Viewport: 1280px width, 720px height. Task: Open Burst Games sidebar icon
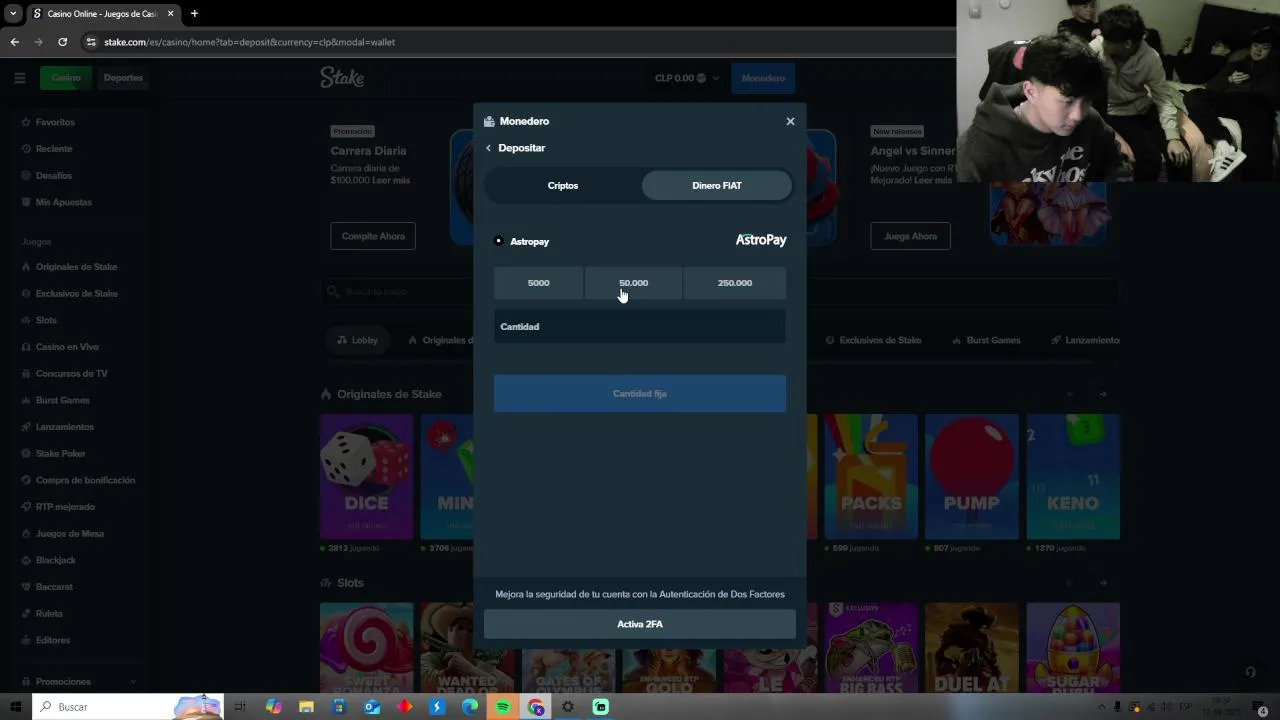26,400
